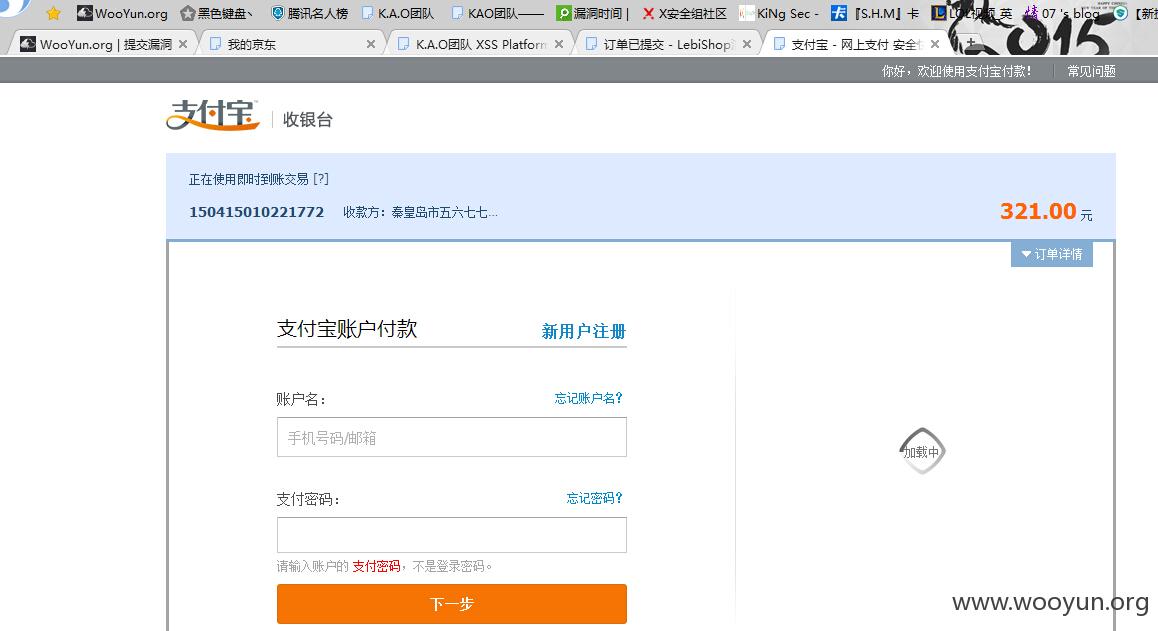Click the 支付宝 Alipay logo
Screen dimensions: 1158x631
[x=213, y=115]
